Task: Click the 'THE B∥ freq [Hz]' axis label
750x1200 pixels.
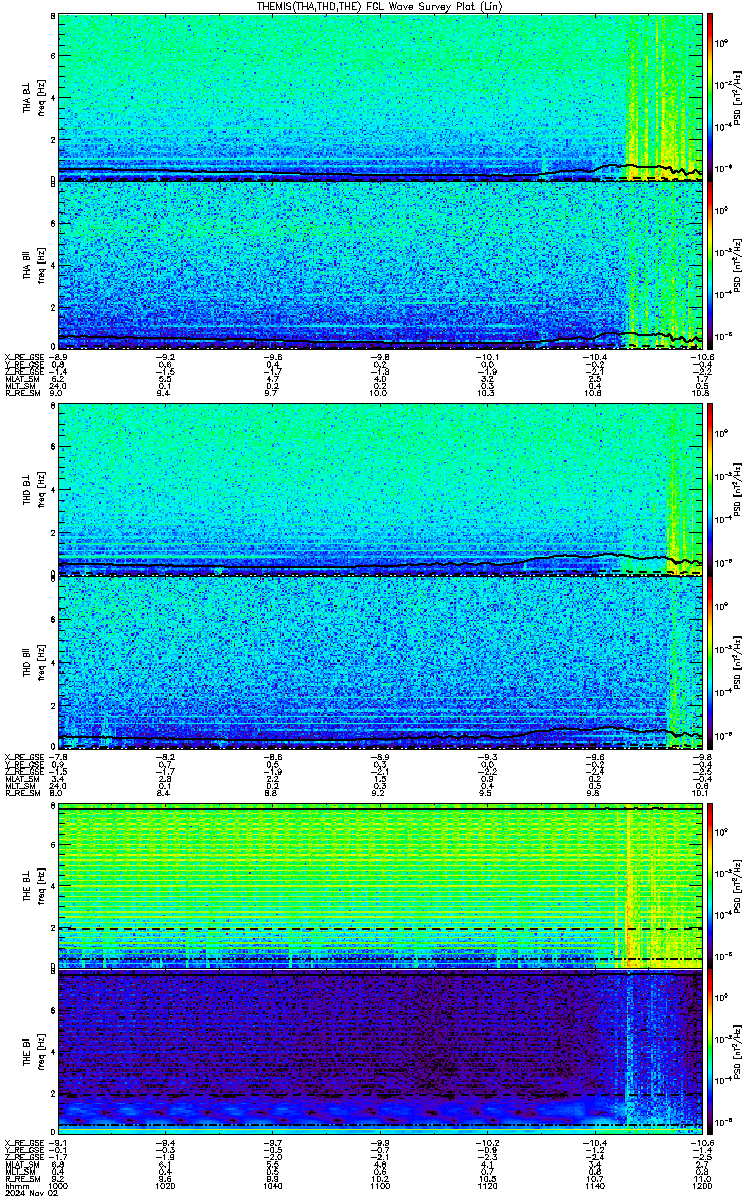Action: tap(34, 1053)
